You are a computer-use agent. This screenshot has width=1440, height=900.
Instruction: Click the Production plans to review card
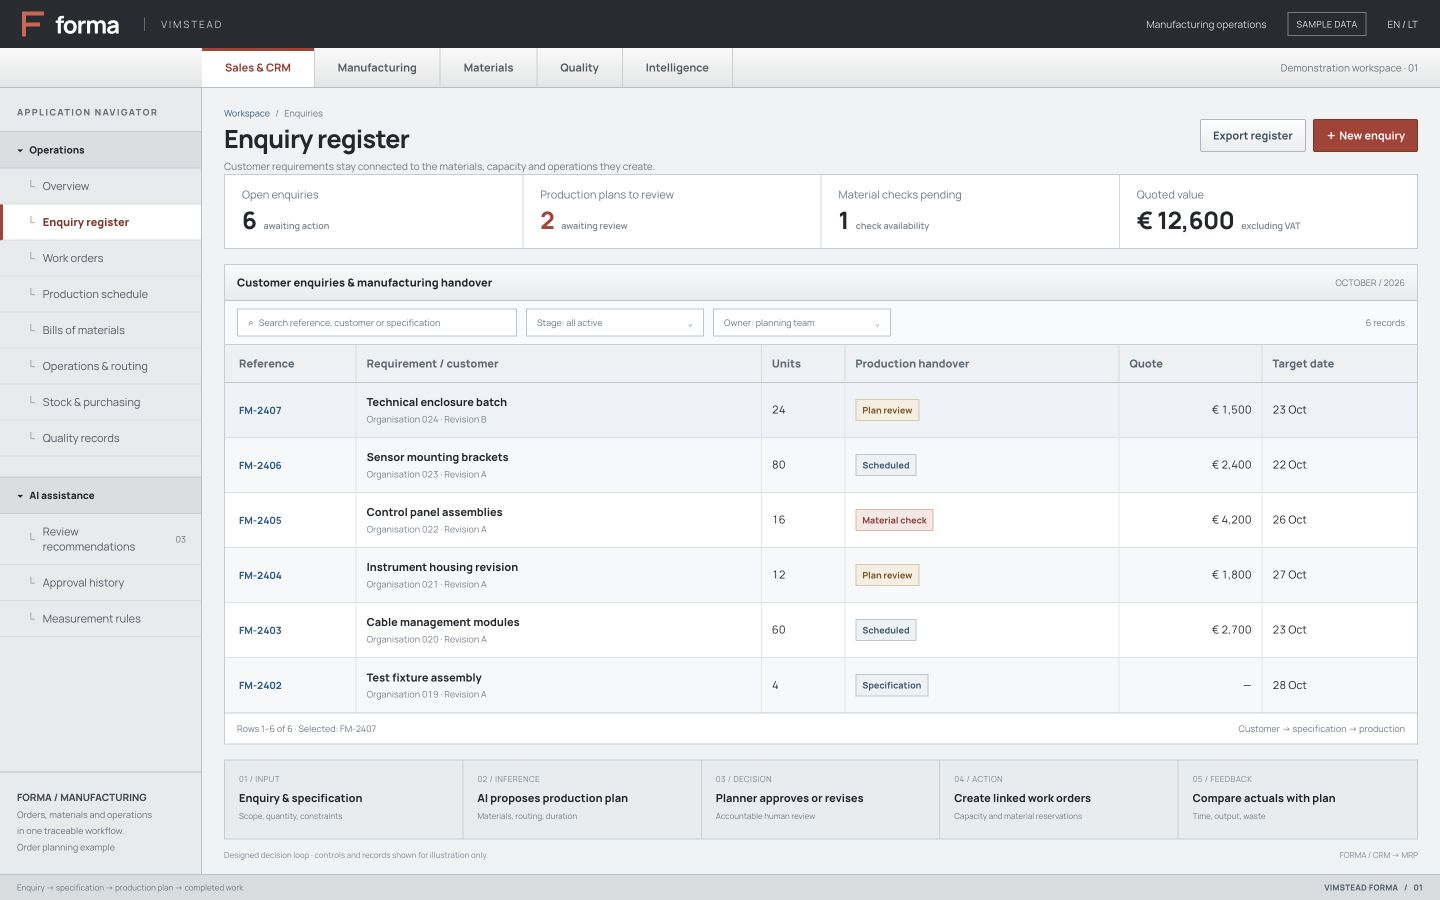pos(672,212)
